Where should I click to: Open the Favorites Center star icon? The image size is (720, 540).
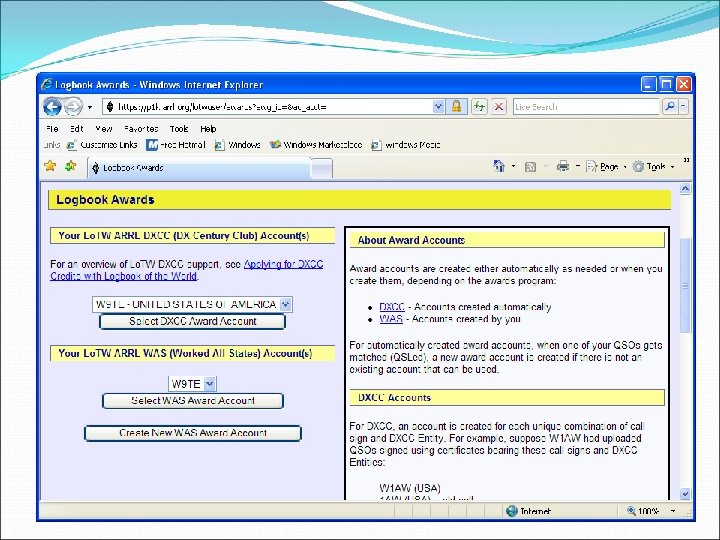click(50, 166)
